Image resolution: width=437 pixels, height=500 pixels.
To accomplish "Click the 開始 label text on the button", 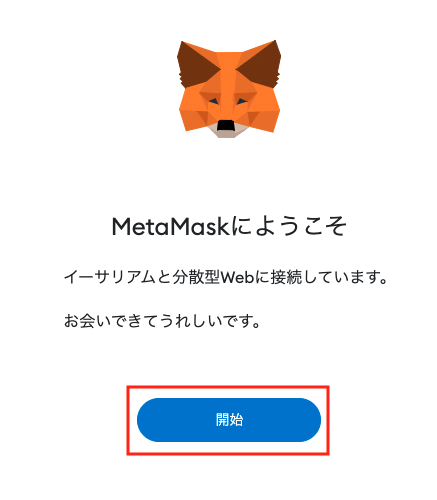I will [229, 420].
